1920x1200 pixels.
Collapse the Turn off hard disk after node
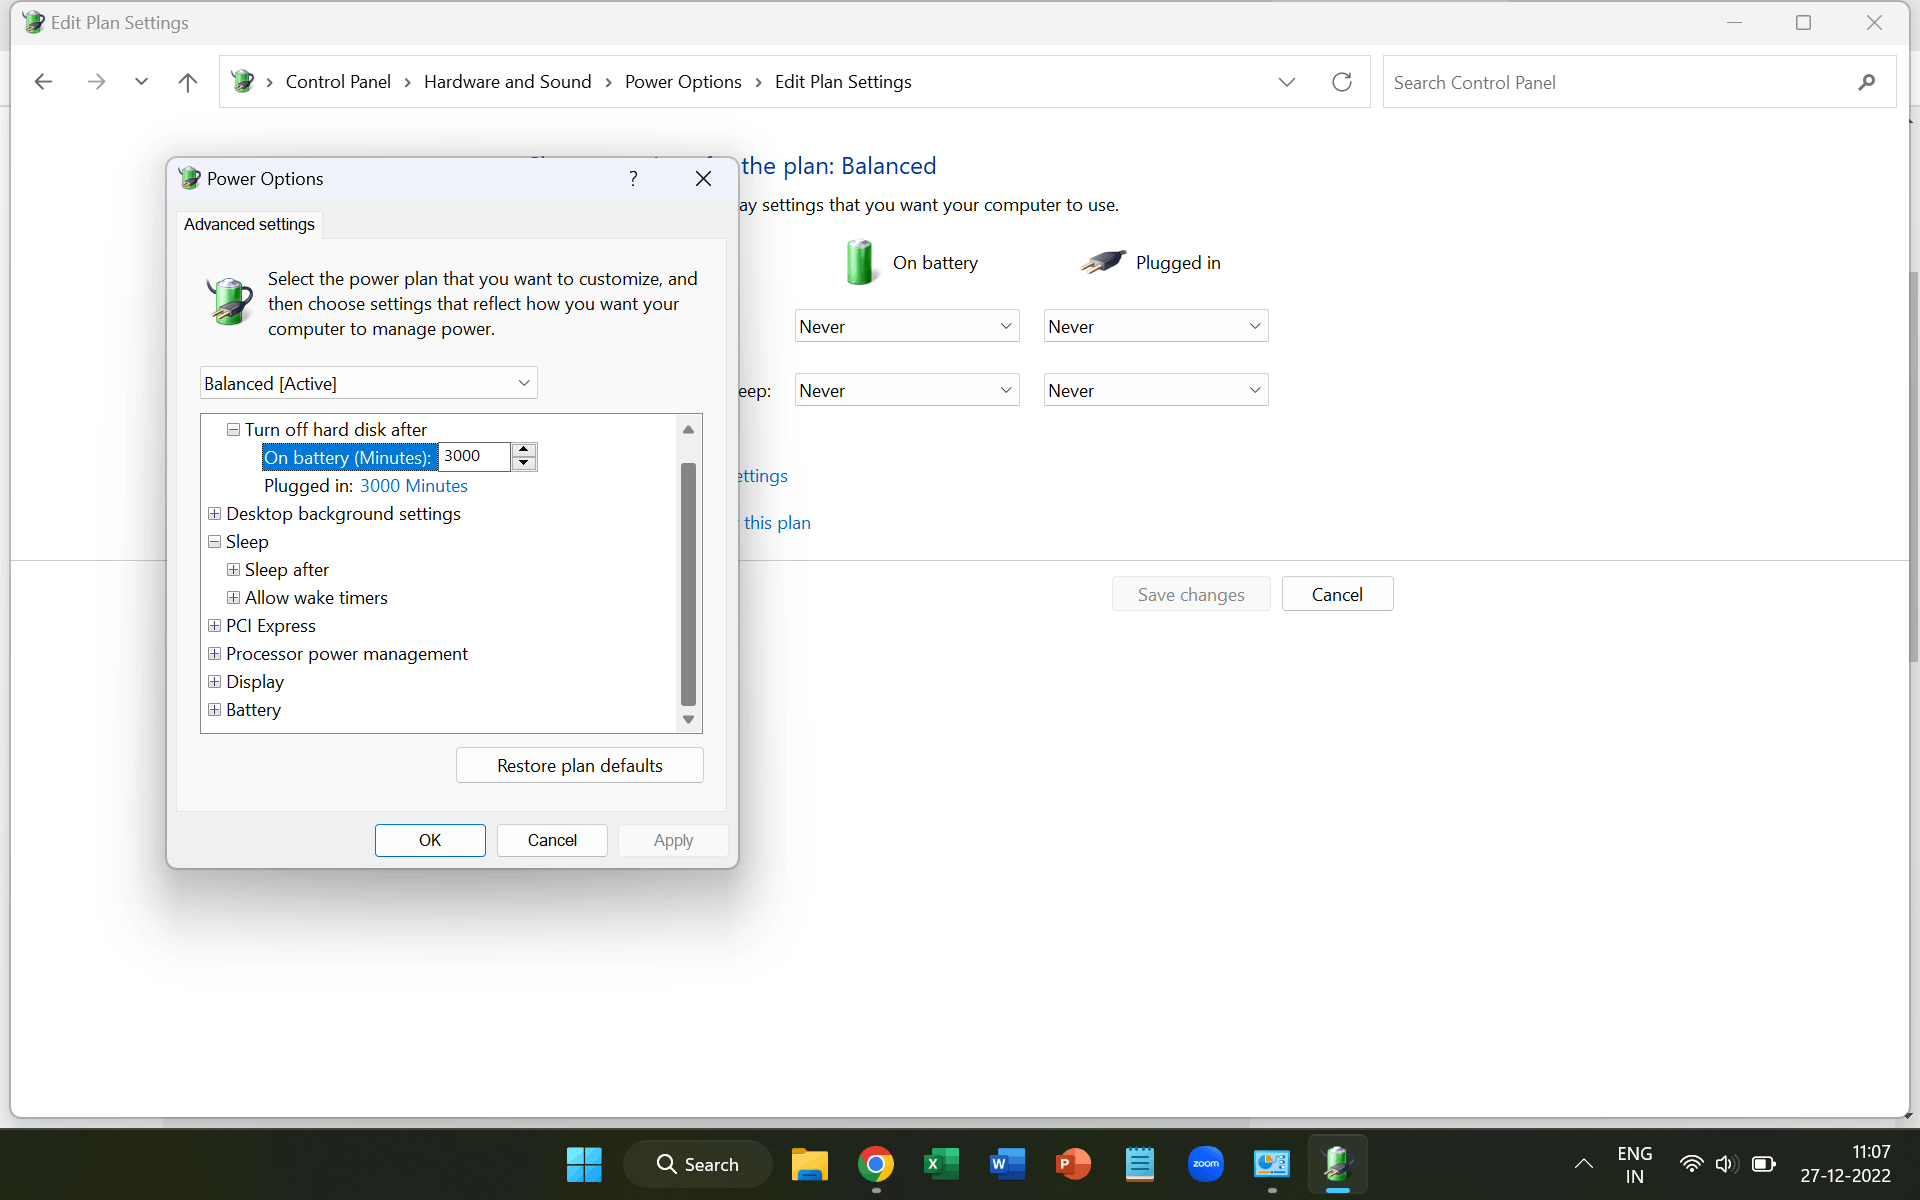(x=233, y=430)
